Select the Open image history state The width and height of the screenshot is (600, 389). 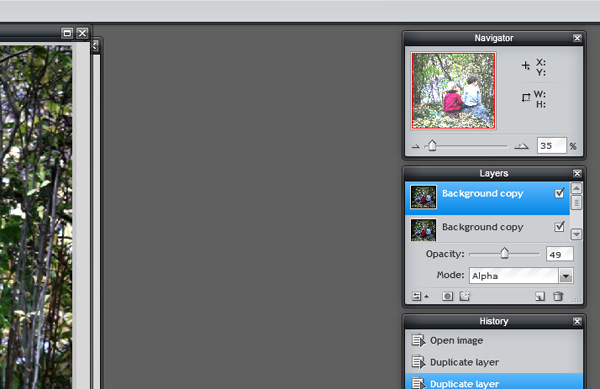(494, 340)
